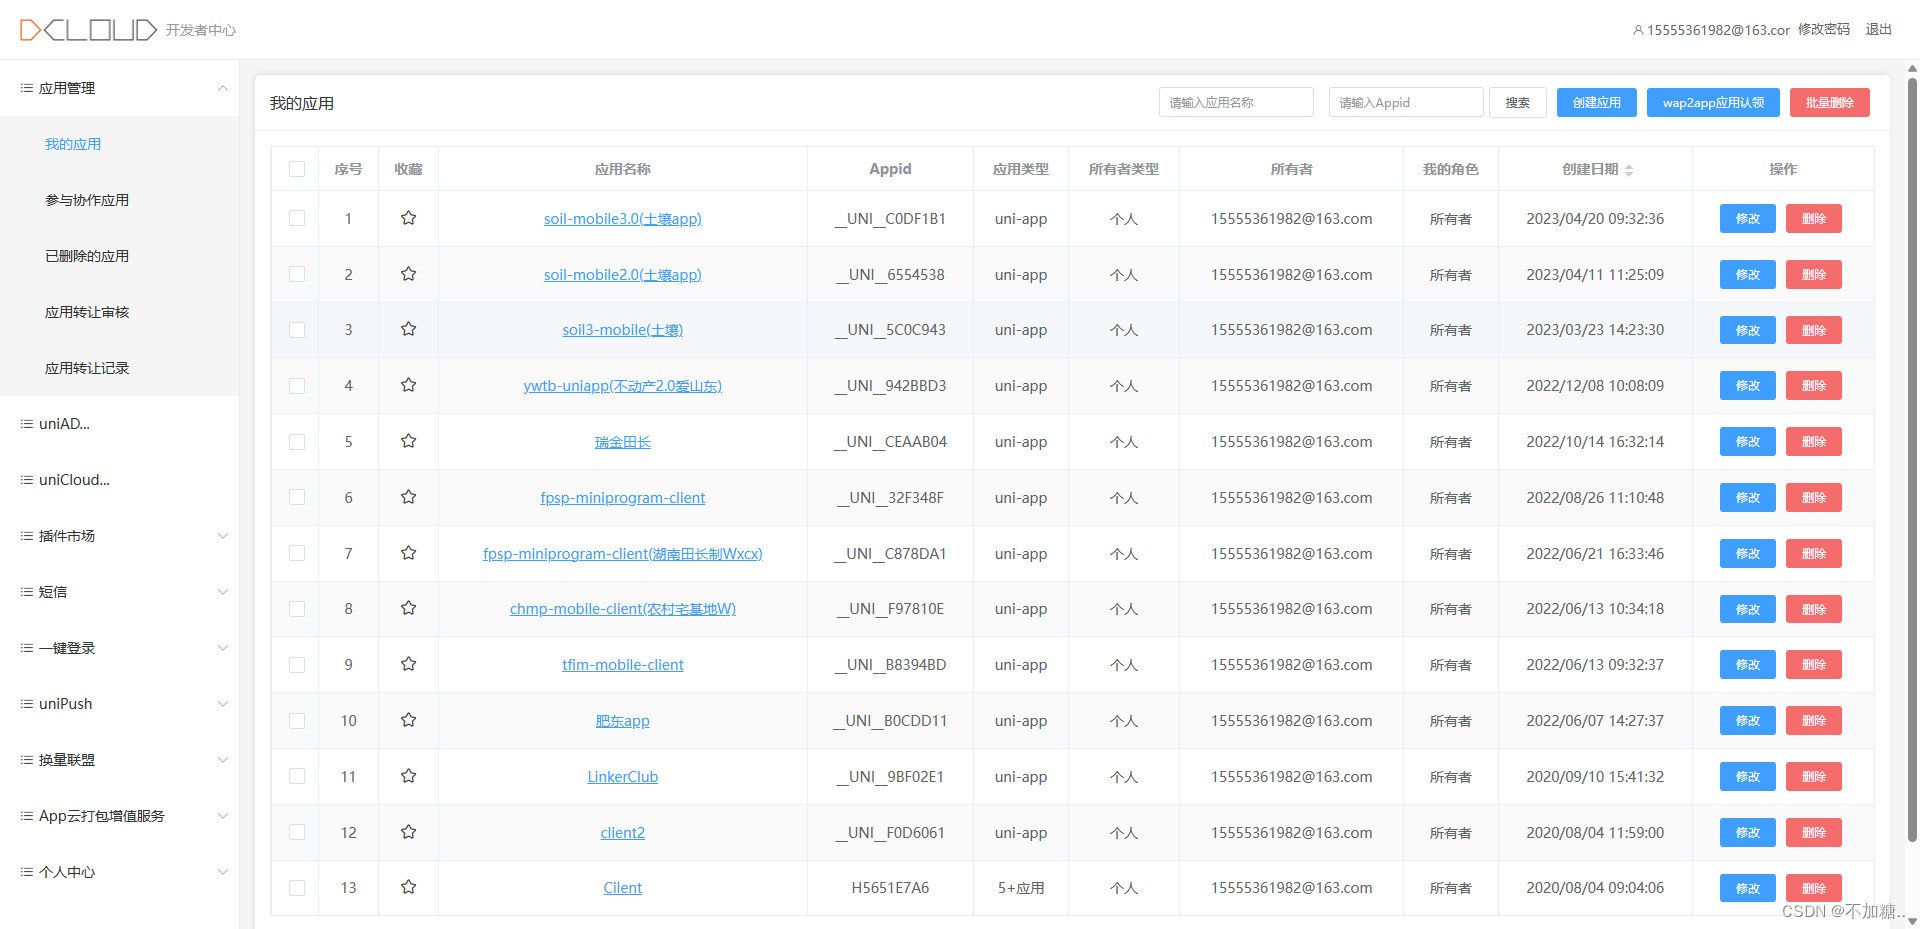Image resolution: width=1920 pixels, height=929 pixels.
Task: Tick the checkbox for row 3 soil3-mobile
Action: coord(297,330)
